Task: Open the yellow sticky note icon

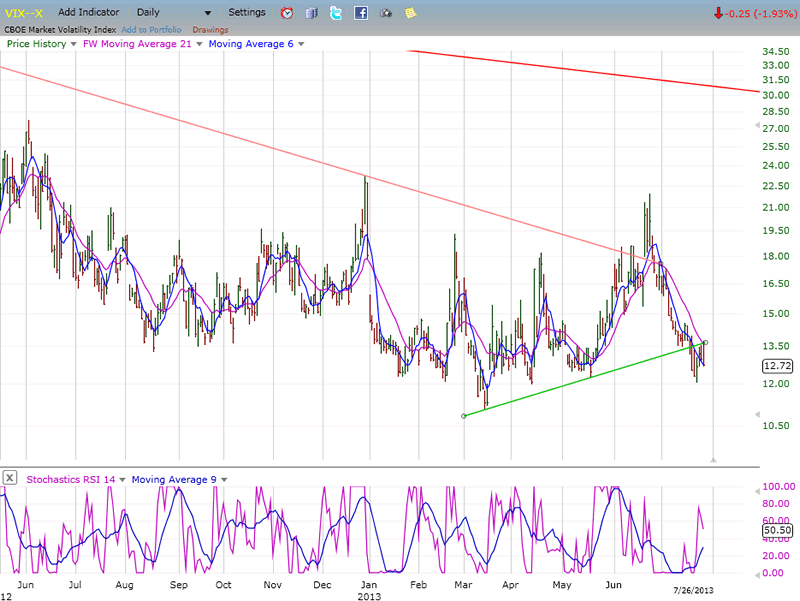Action: [410, 13]
